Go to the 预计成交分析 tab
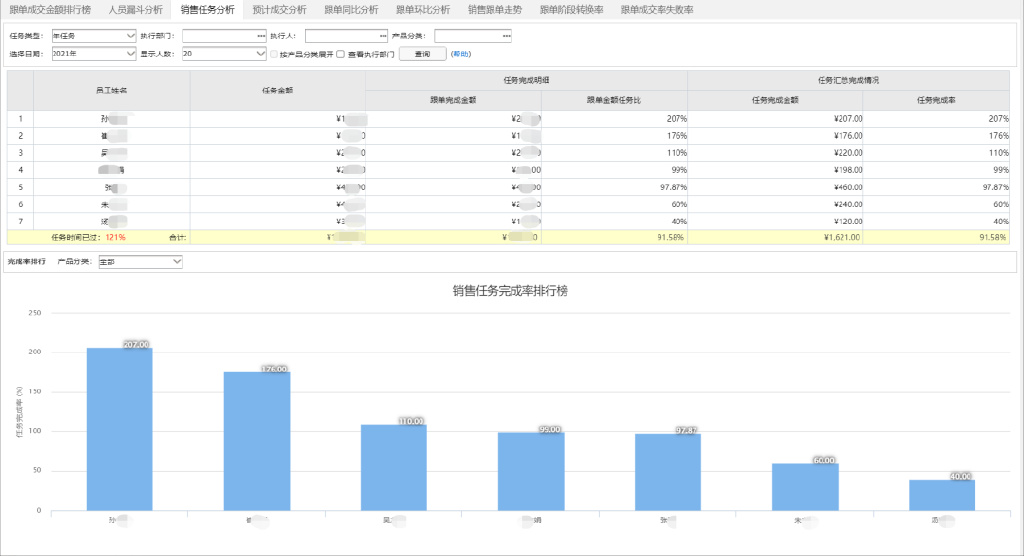Image resolution: width=1024 pixels, height=556 pixels. pyautogui.click(x=279, y=9)
